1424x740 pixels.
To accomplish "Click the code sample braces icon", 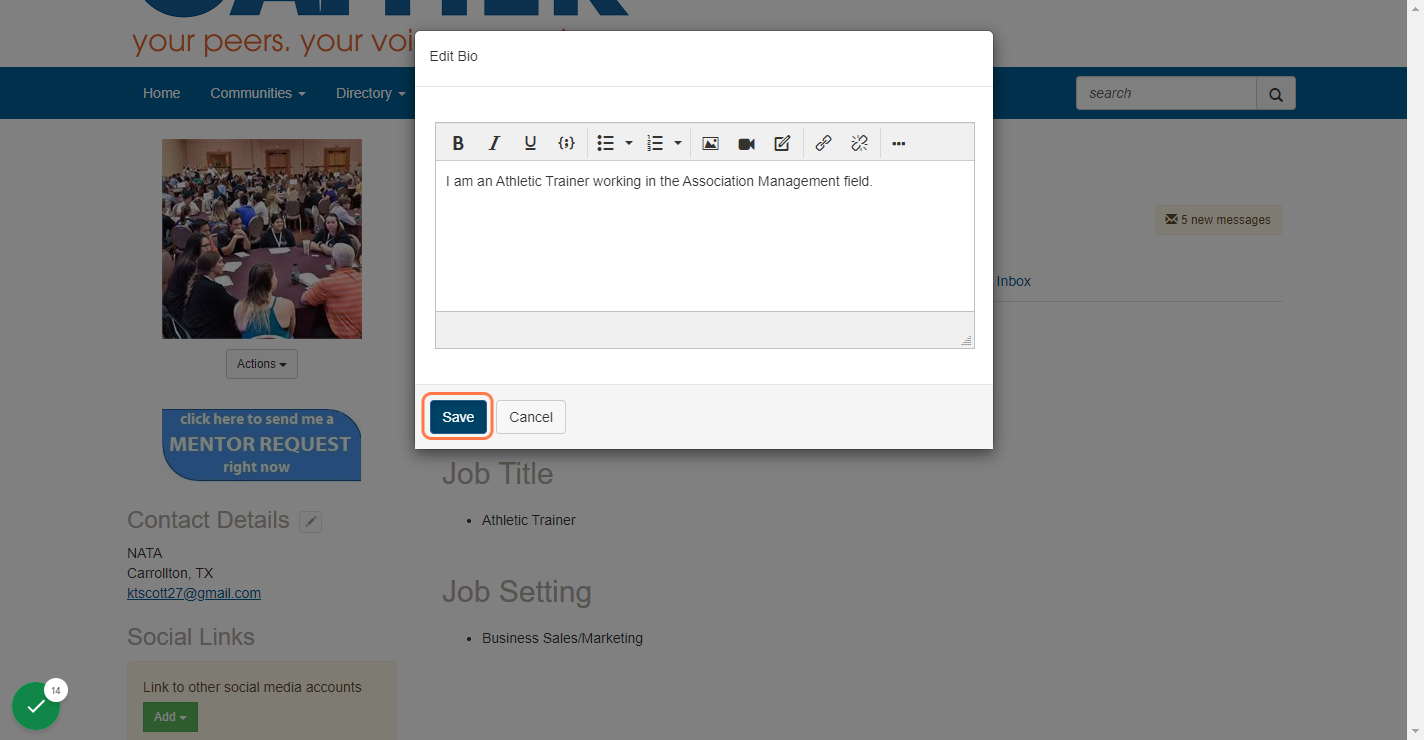I will click(x=566, y=143).
